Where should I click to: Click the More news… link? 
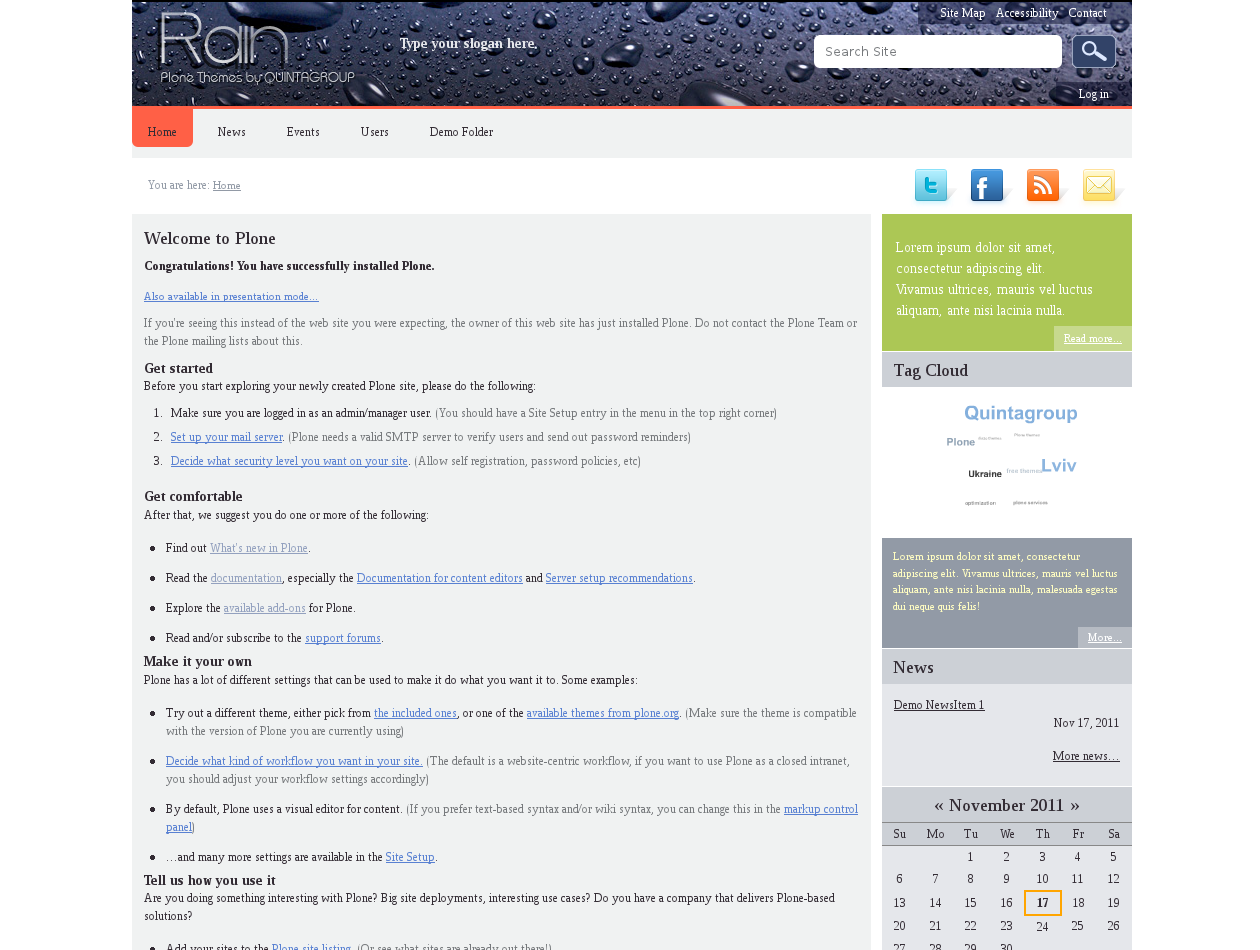(x=1085, y=756)
